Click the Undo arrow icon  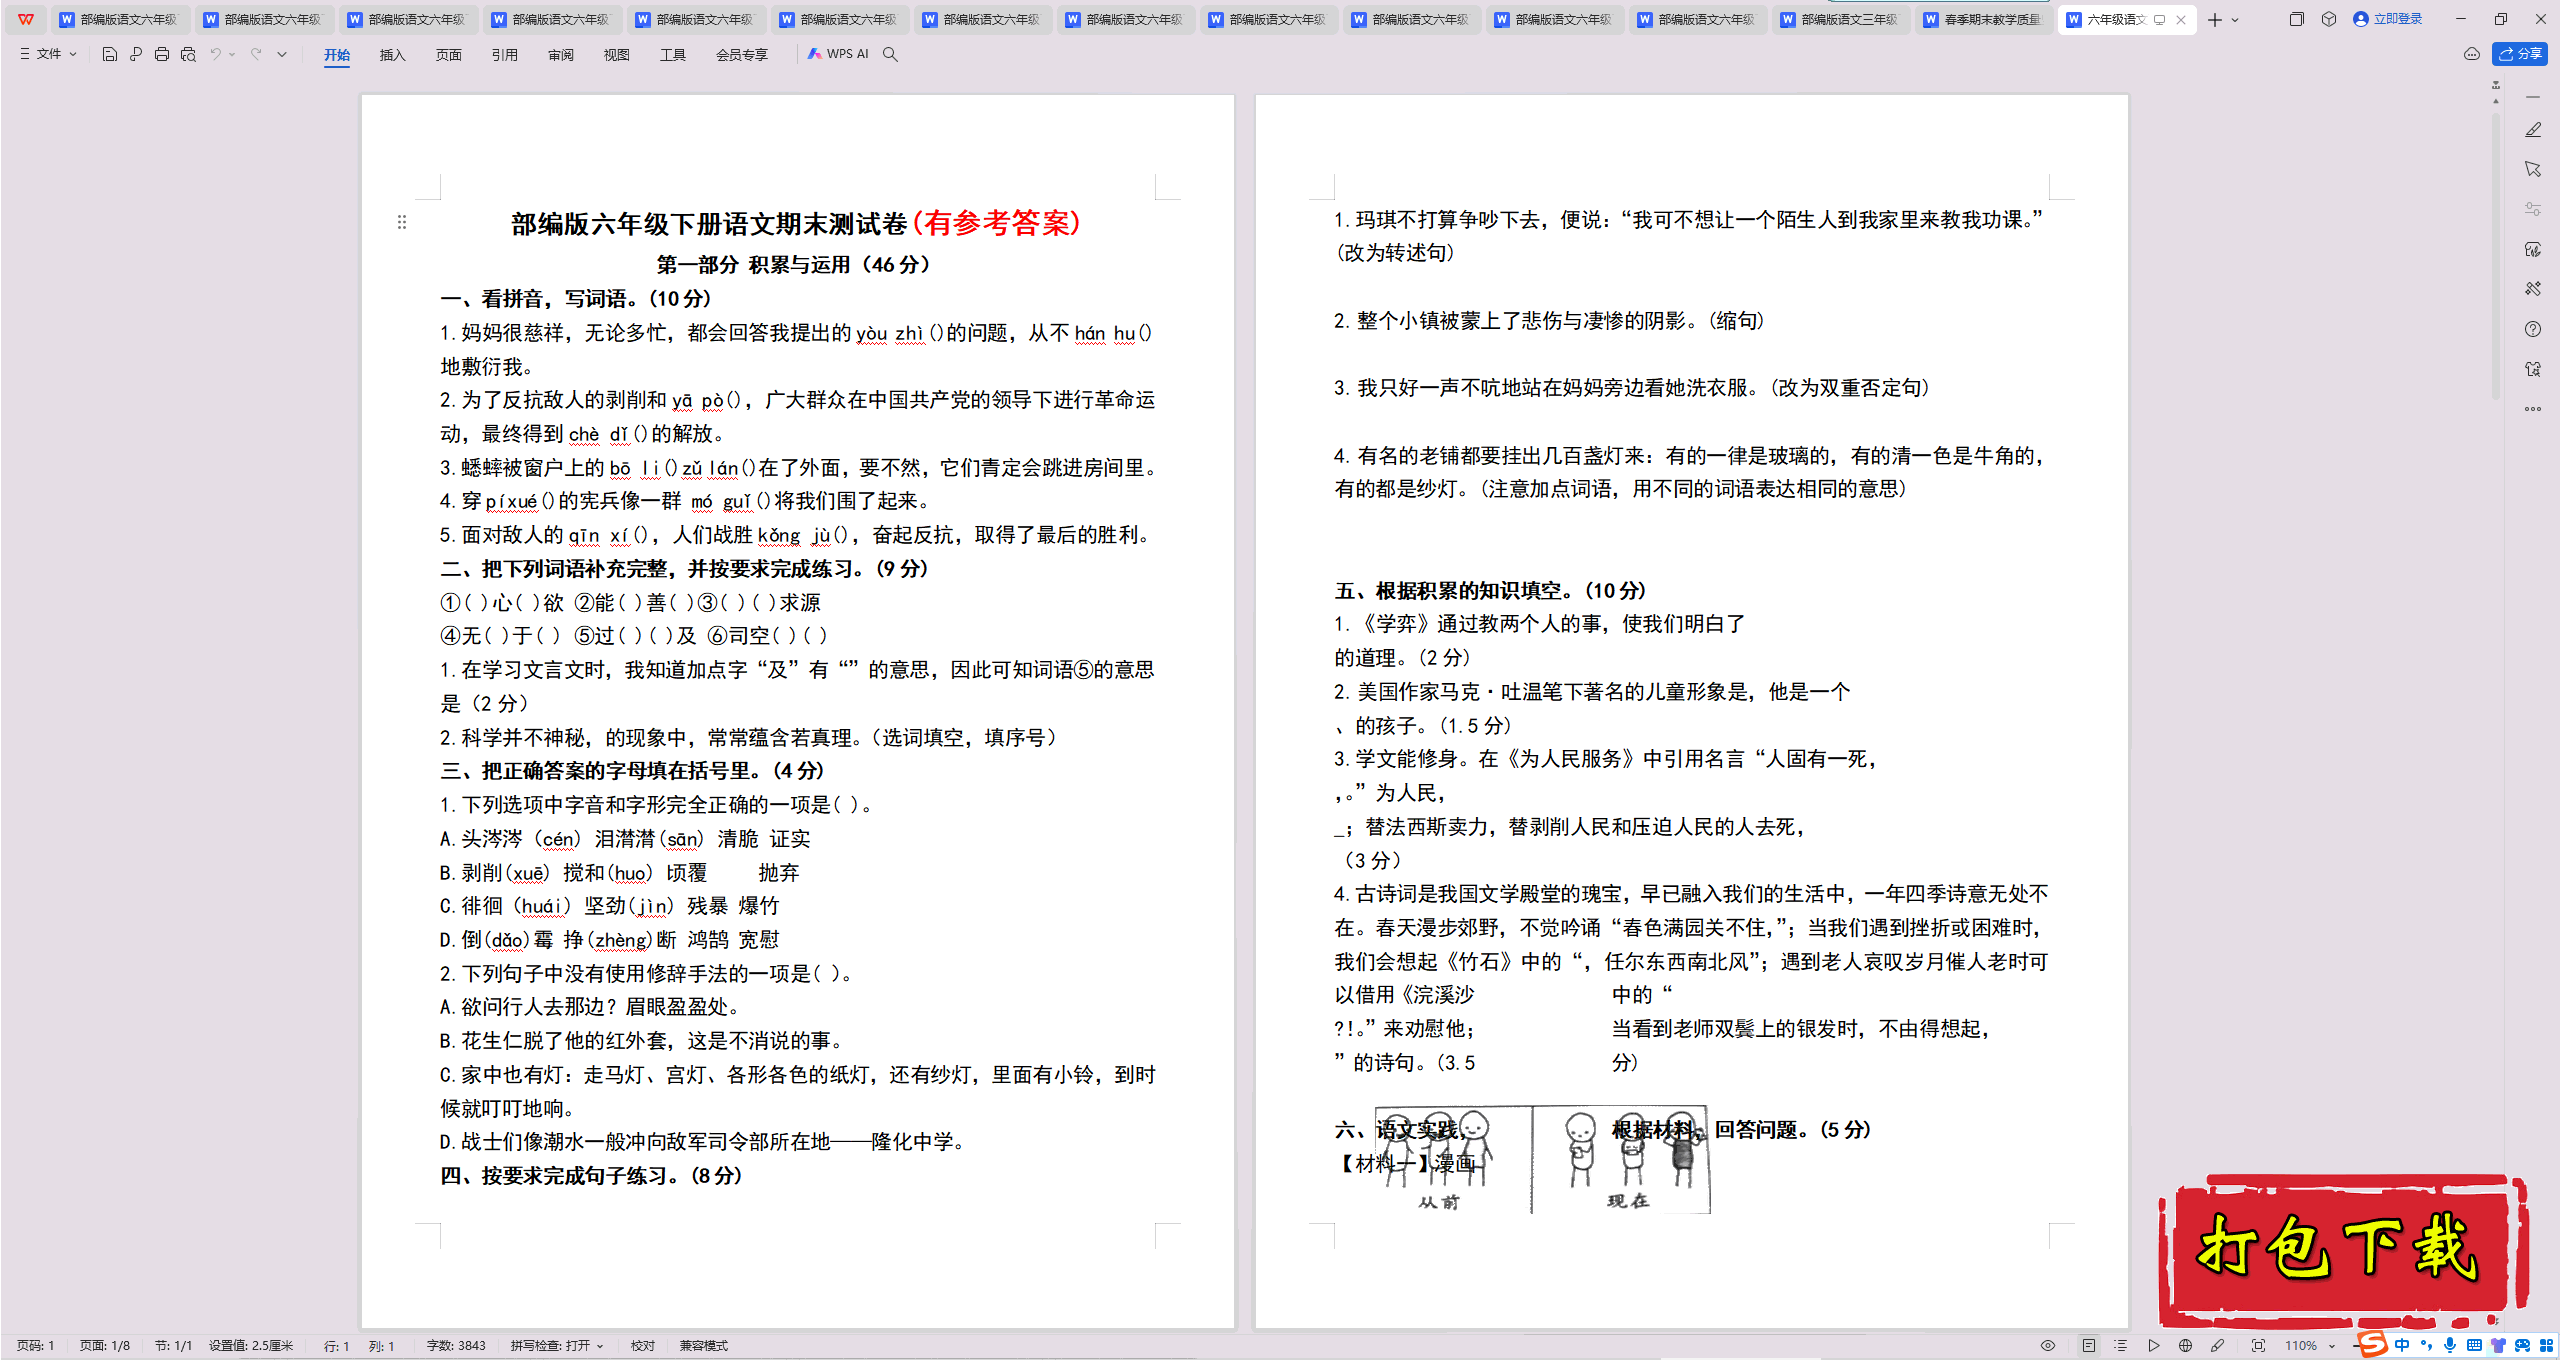(215, 54)
